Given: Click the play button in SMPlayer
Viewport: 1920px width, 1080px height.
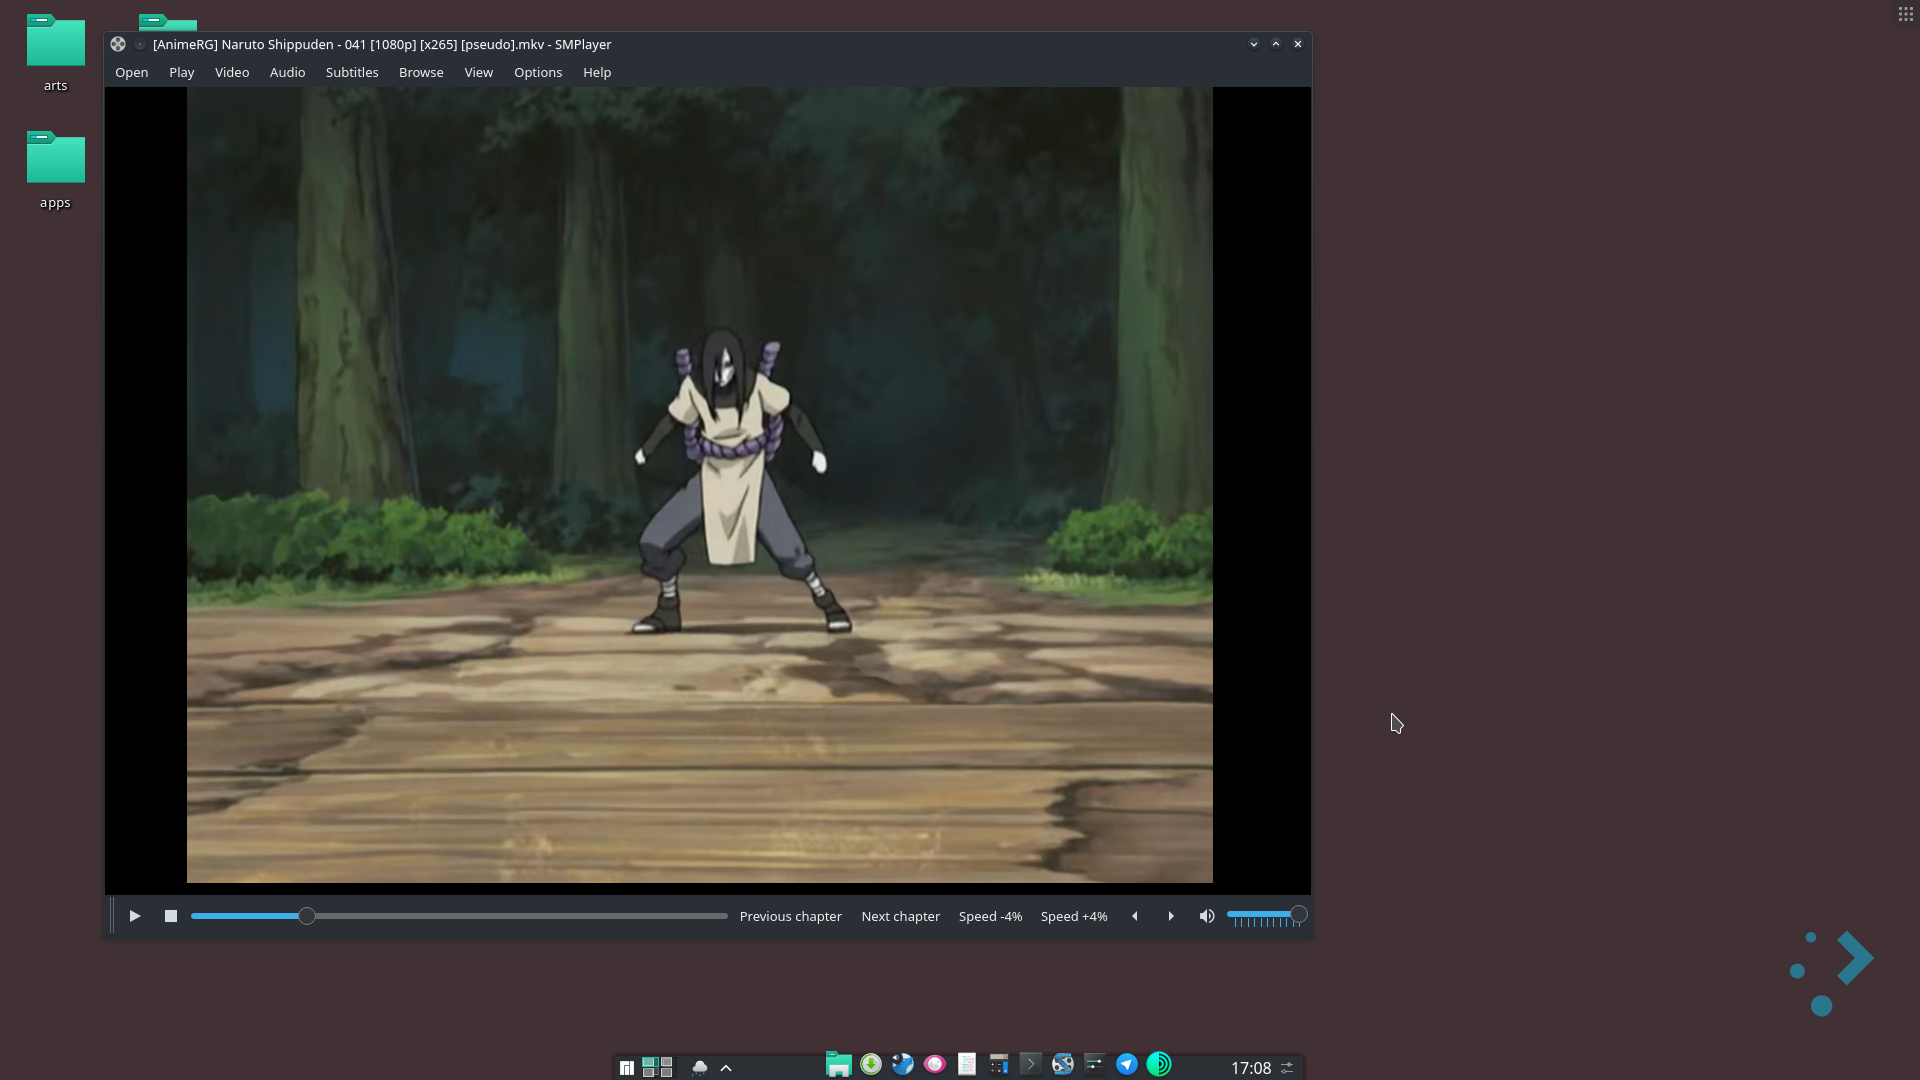Looking at the screenshot, I should 135,916.
